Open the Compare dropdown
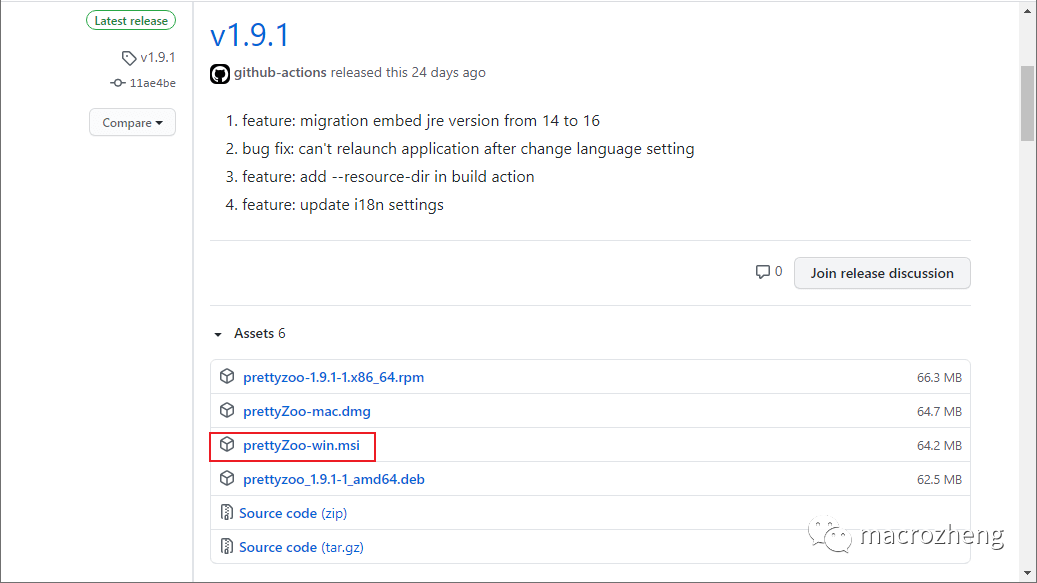The width and height of the screenshot is (1037, 583). coord(132,123)
